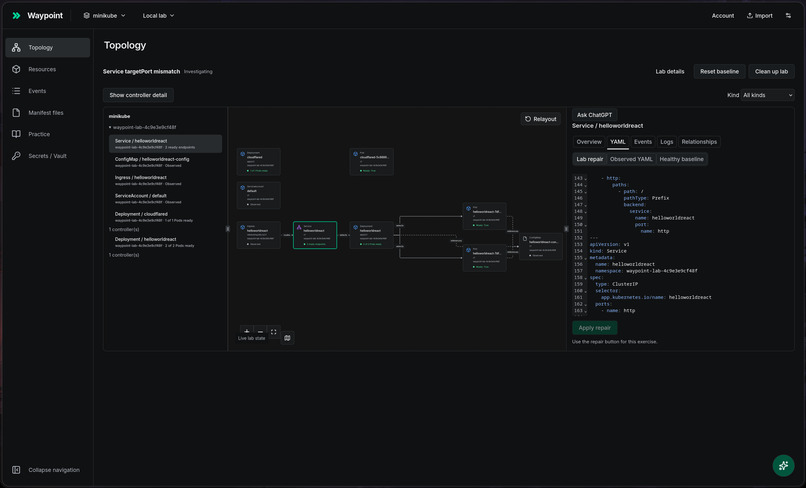Click the Waypoint logo icon
Screen dimensions: 806x488
tap(16, 15)
